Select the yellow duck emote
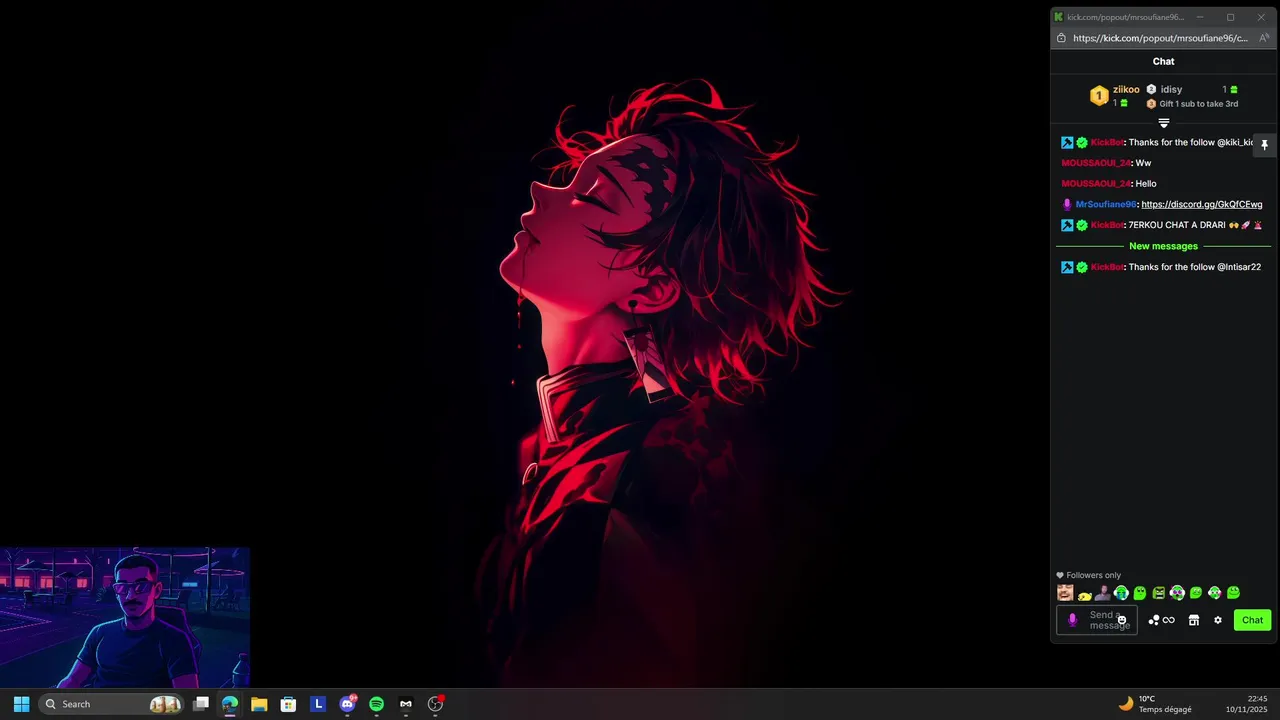 pos(1084,594)
